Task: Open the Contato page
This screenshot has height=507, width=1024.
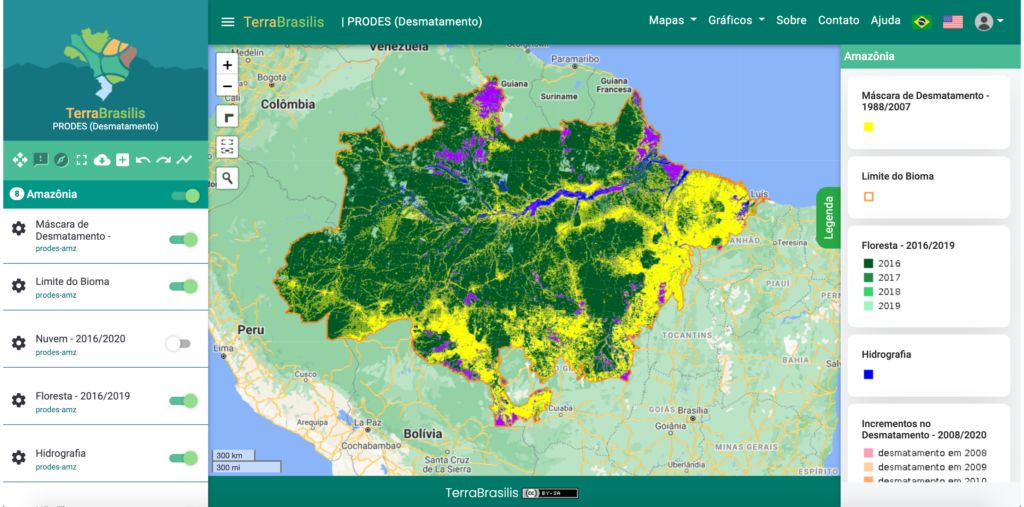Action: 839,20
